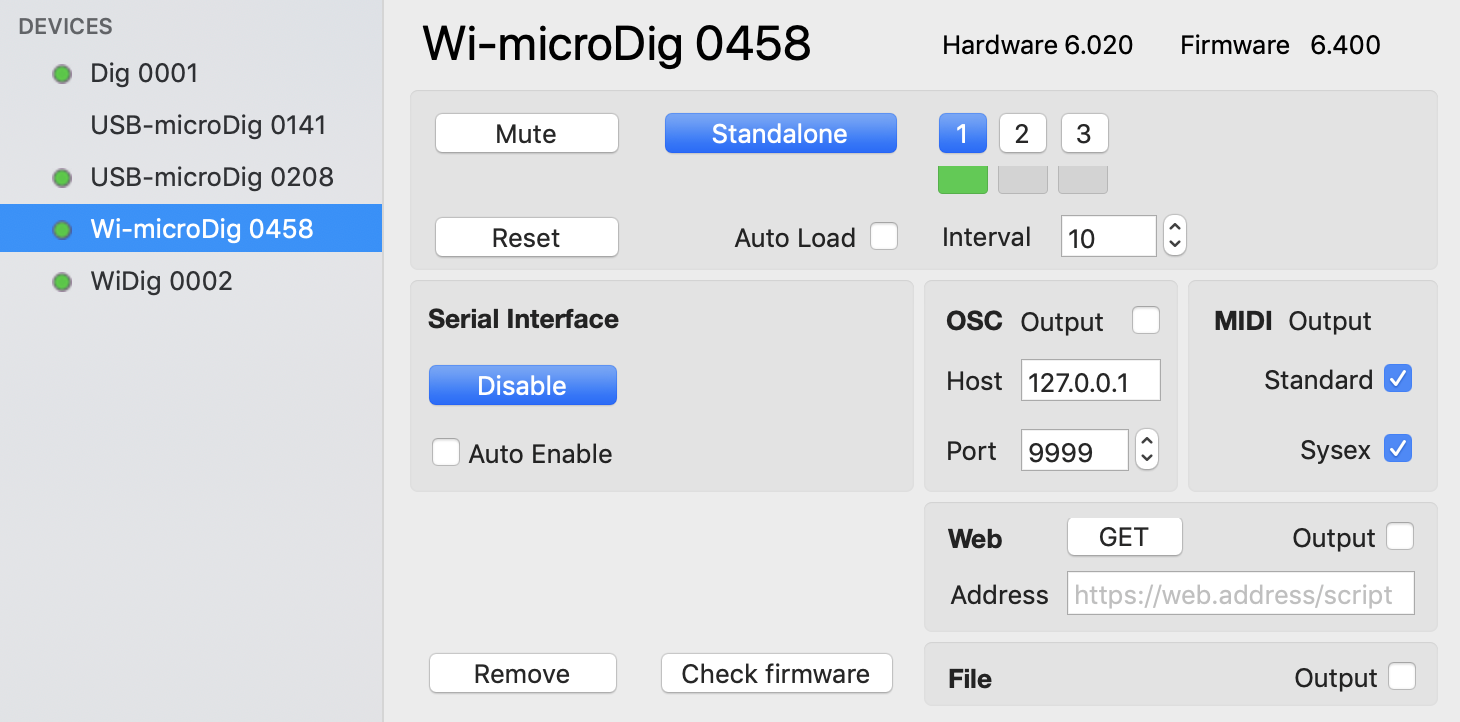Click the OSC Host field 127.0.0.1
The width and height of the screenshot is (1460, 722).
1091,381
